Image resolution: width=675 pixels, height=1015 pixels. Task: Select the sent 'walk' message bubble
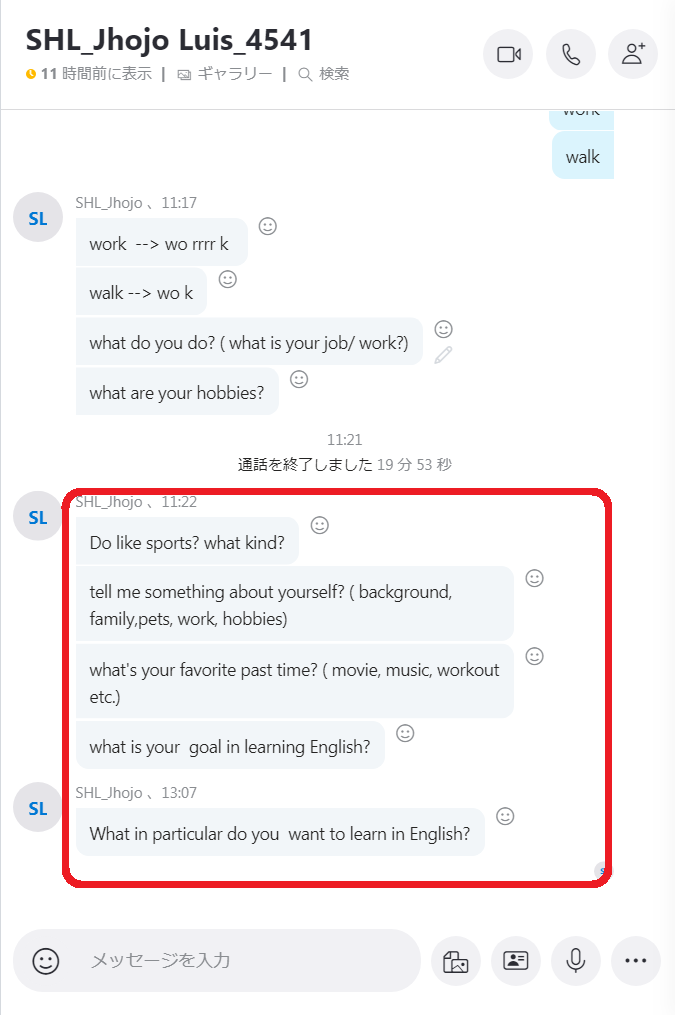[582, 156]
